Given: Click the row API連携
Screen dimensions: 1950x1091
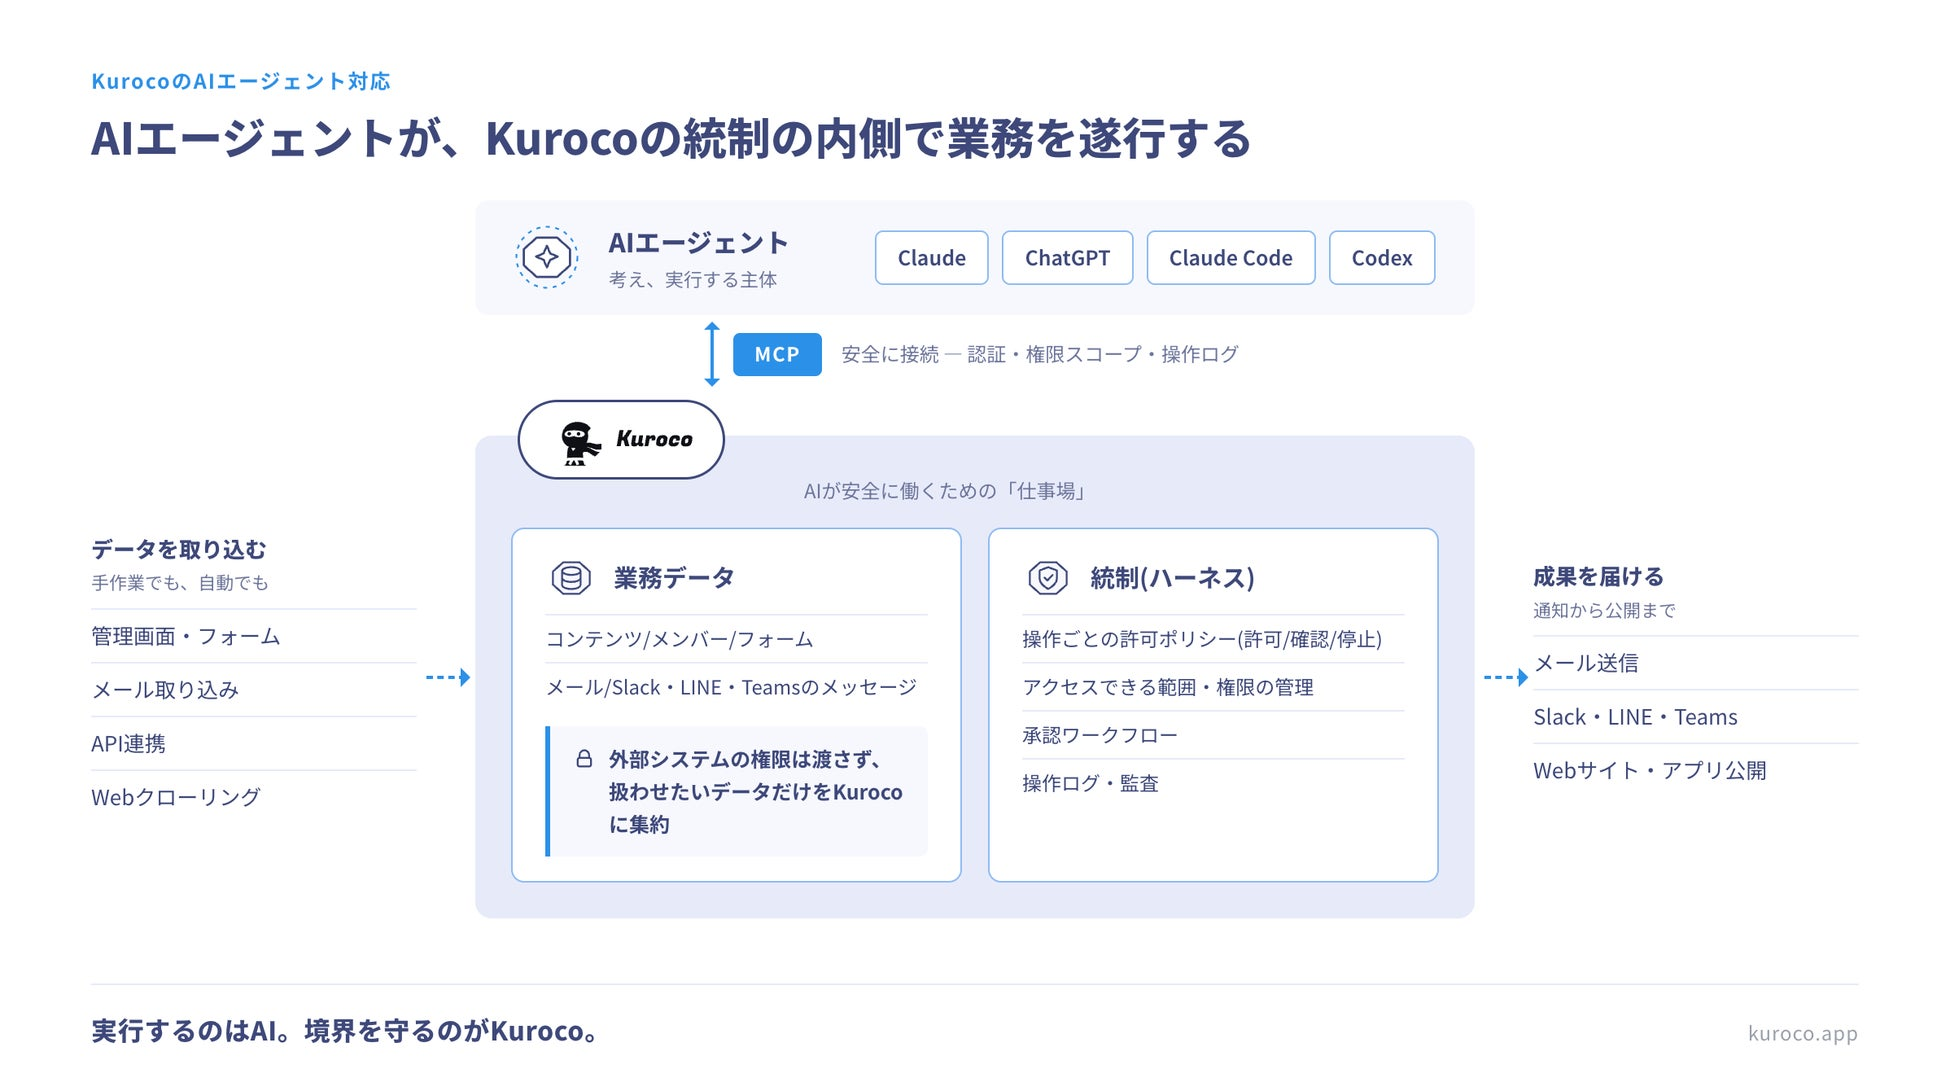Looking at the screenshot, I should click(254, 743).
